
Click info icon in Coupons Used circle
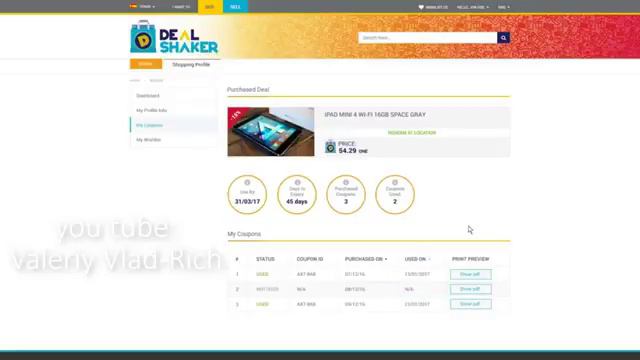[395, 182]
